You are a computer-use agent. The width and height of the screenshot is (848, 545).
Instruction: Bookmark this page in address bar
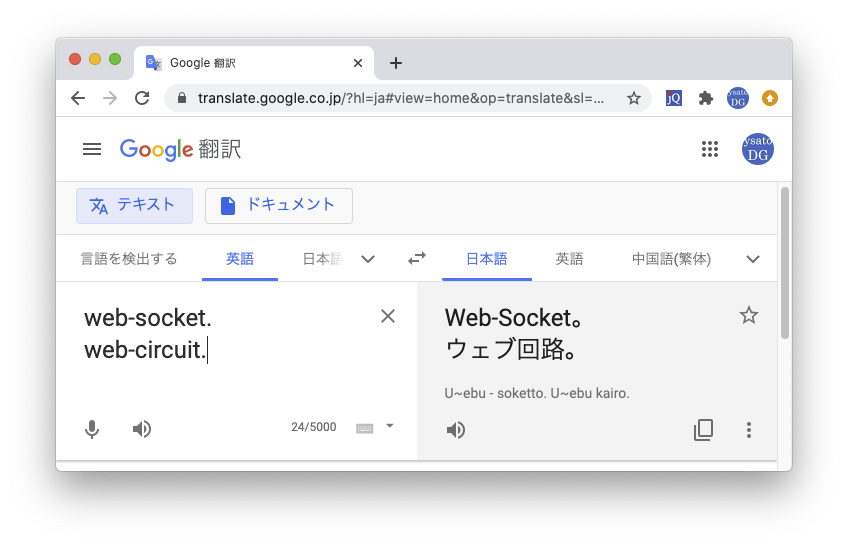tap(633, 98)
